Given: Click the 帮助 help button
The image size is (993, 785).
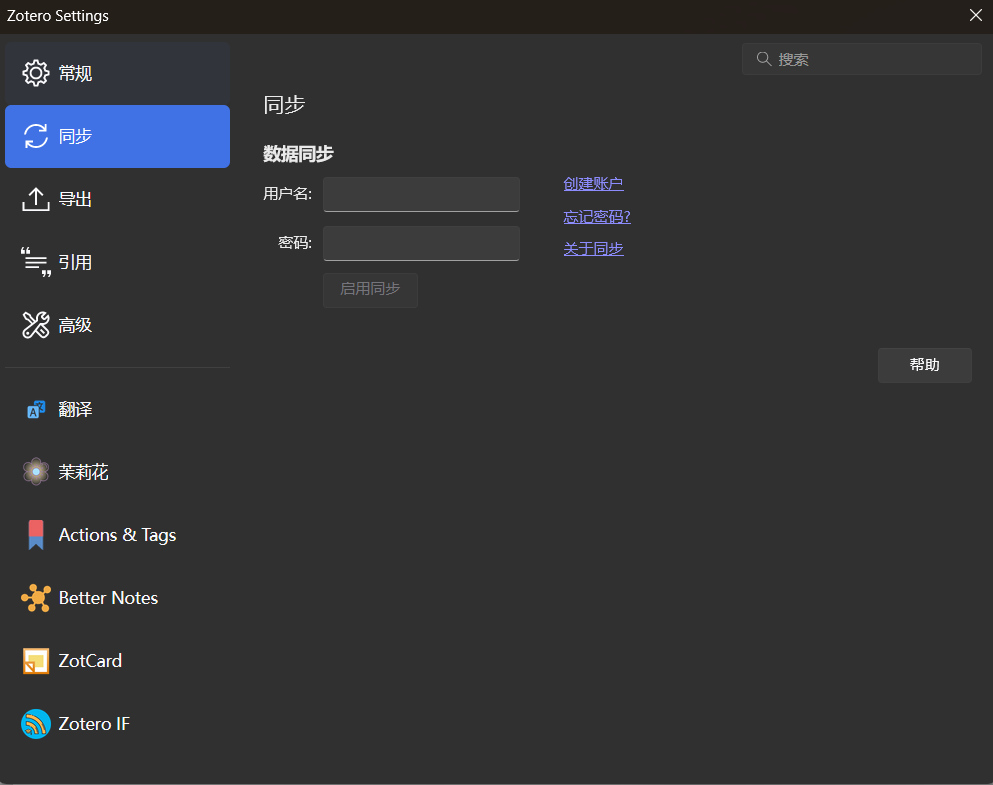Looking at the screenshot, I should point(924,365).
